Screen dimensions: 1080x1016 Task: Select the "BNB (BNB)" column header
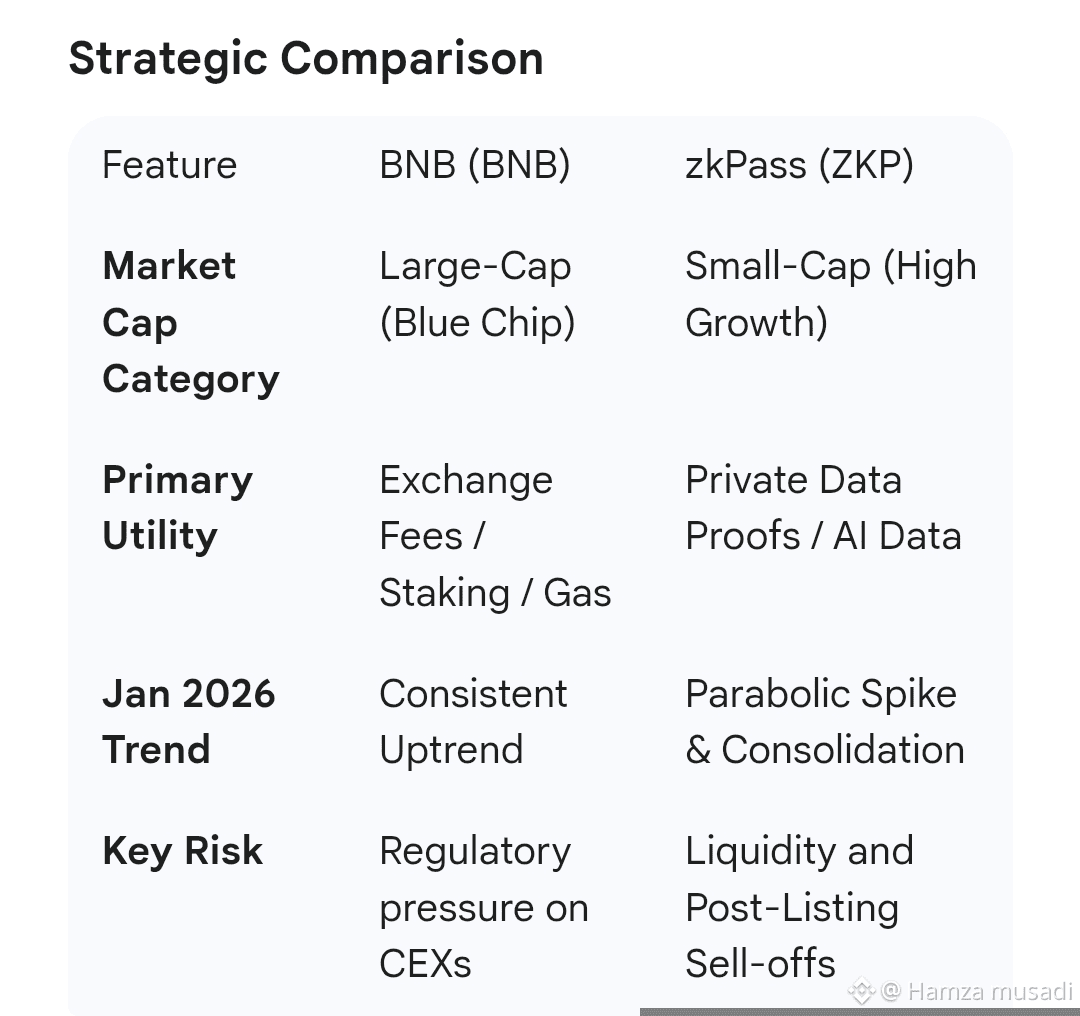[x=475, y=165]
